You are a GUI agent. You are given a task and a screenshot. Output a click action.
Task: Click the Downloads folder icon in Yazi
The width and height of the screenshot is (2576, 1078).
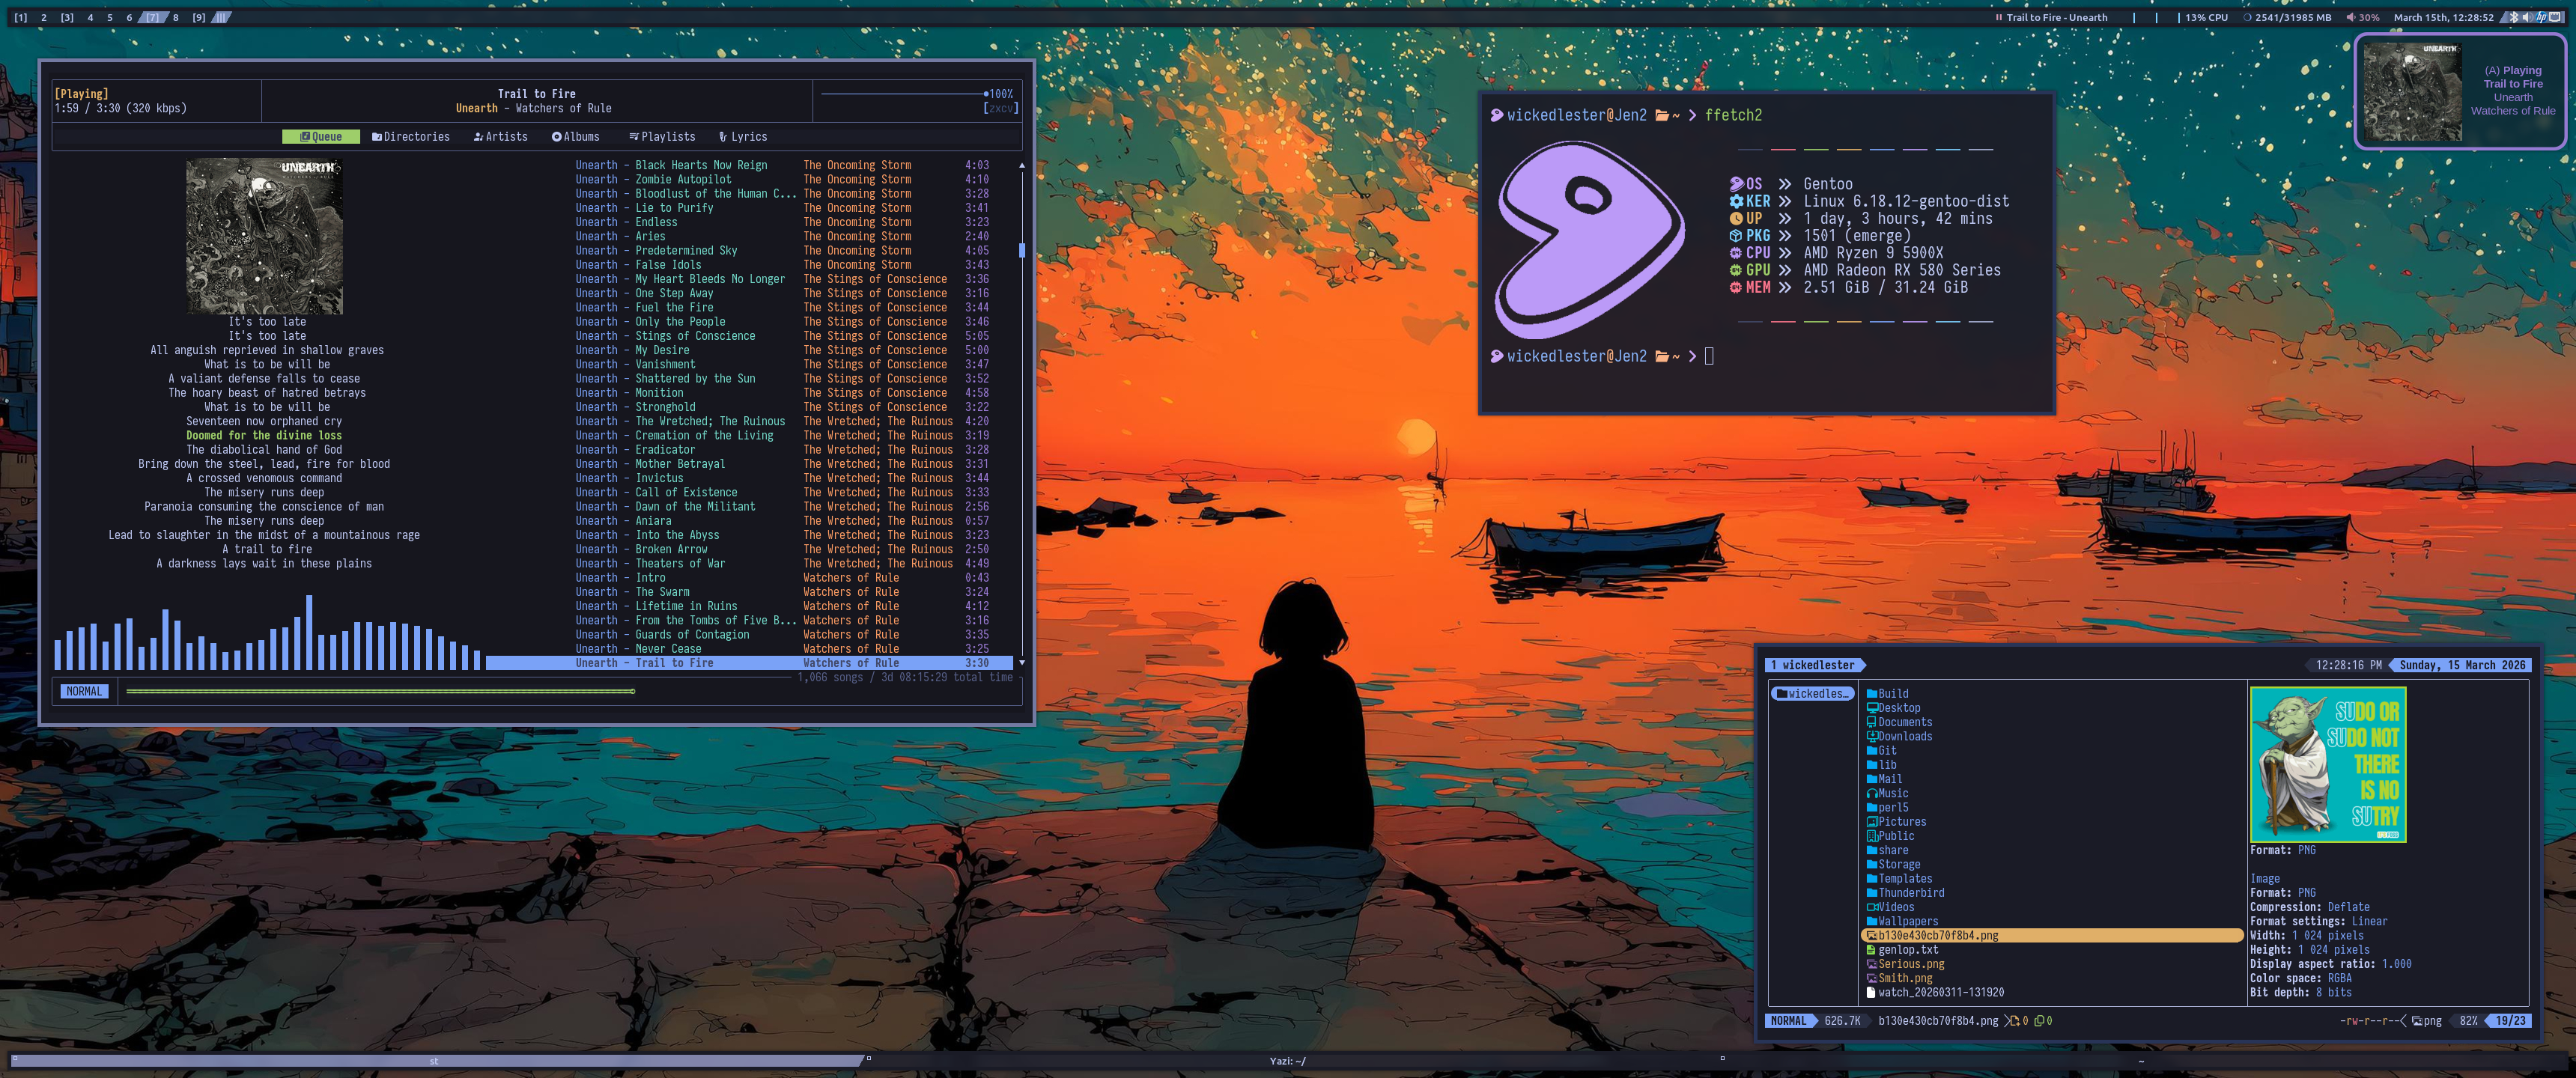[x=1871, y=736]
